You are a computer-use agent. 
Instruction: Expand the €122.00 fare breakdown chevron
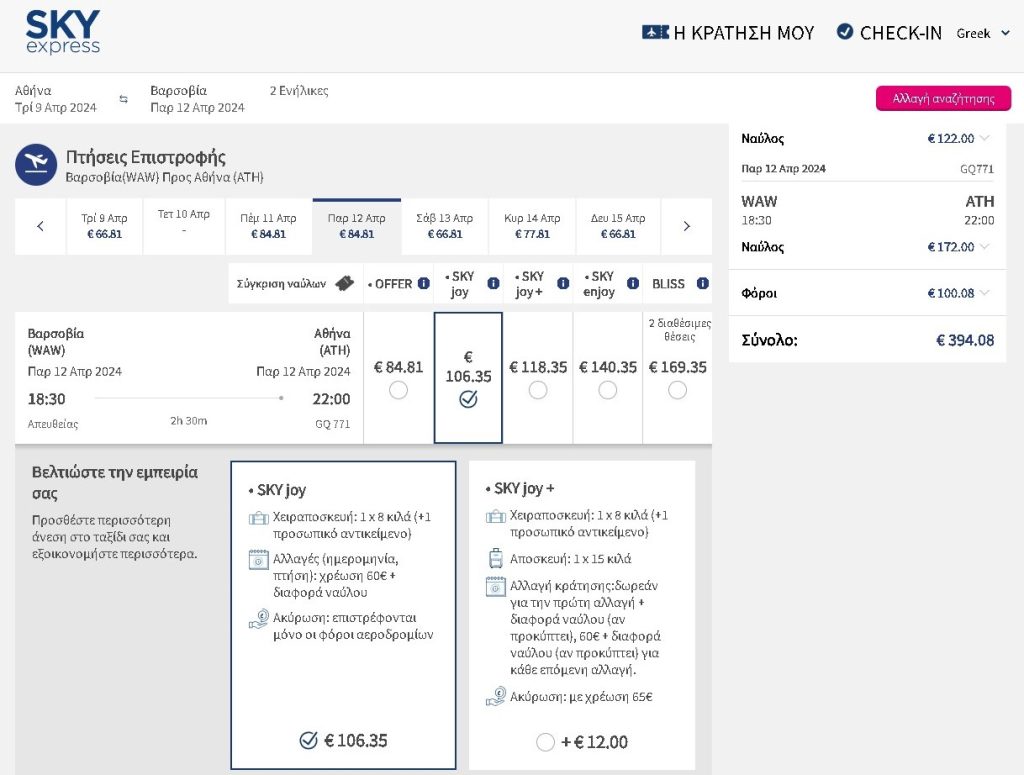[984, 138]
